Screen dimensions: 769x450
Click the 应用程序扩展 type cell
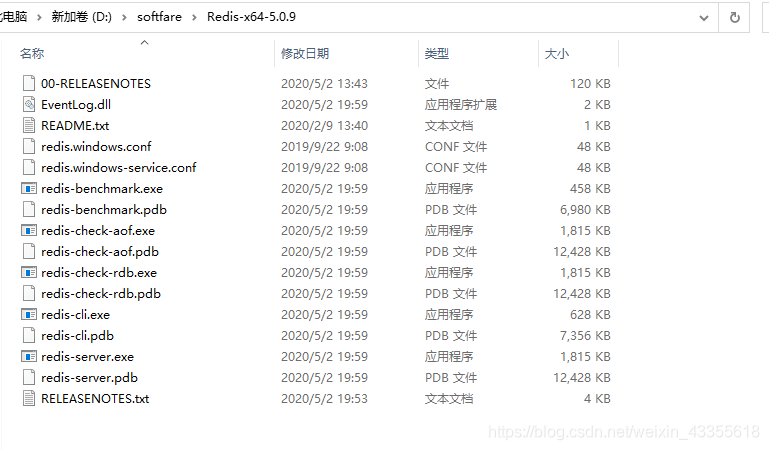click(461, 105)
